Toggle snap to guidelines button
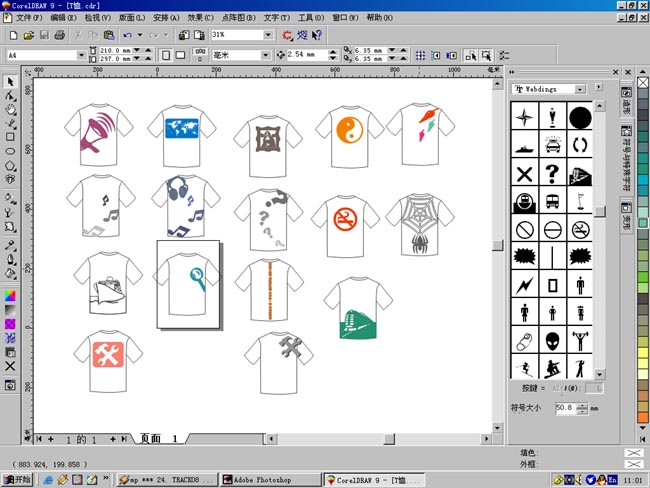Image resolution: width=650 pixels, height=488 pixels. pyautogui.click(x=436, y=55)
